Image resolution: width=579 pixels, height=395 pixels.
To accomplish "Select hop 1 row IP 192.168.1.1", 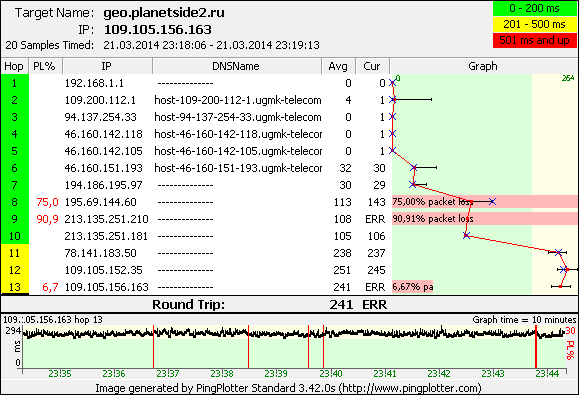I will tap(94, 83).
